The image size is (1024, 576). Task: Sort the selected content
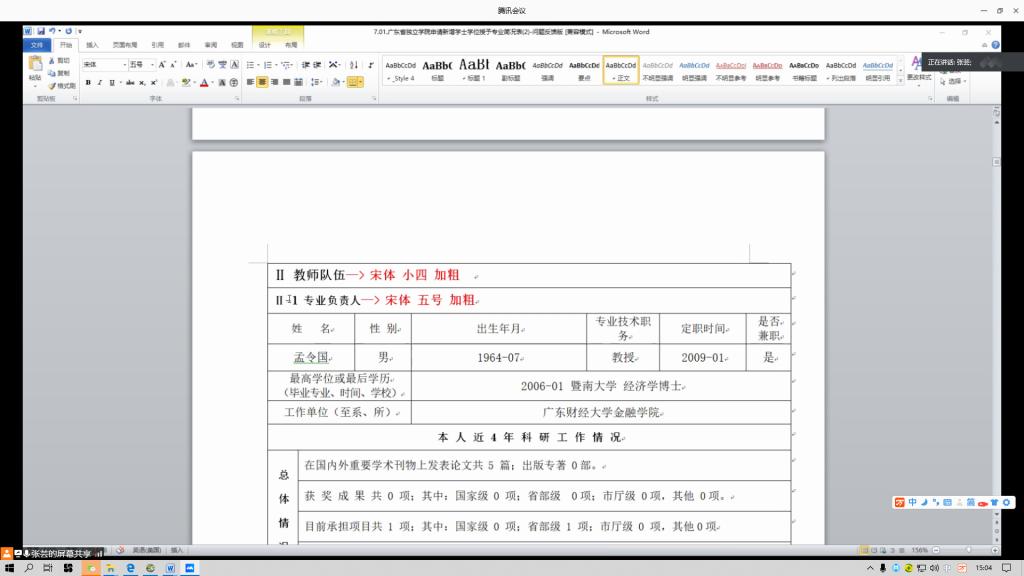tap(353, 65)
